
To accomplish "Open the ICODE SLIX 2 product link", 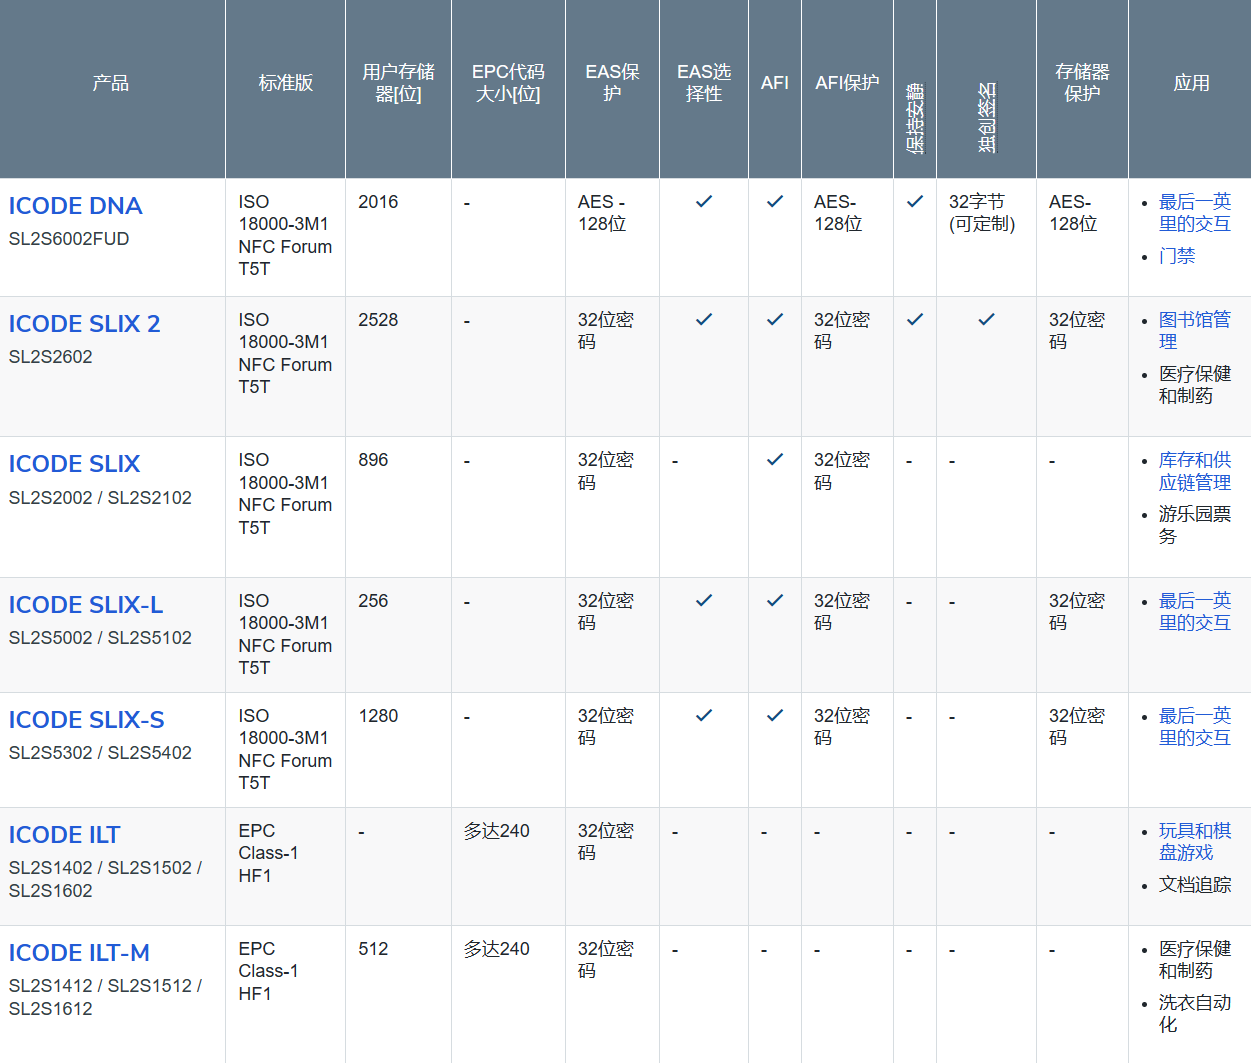I will point(84,324).
